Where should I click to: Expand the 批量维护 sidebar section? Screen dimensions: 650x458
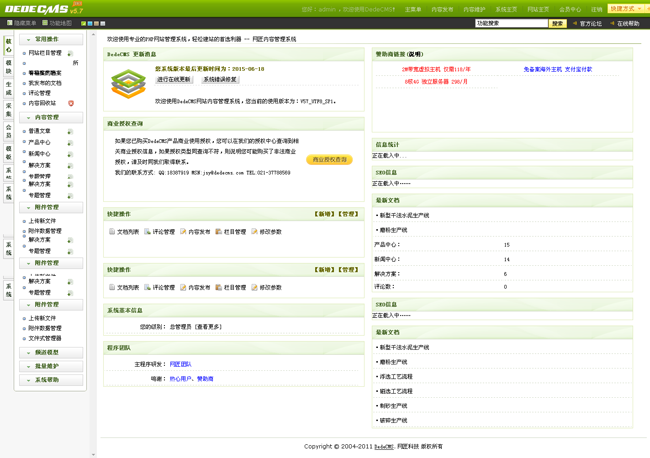pyautogui.click(x=51, y=366)
